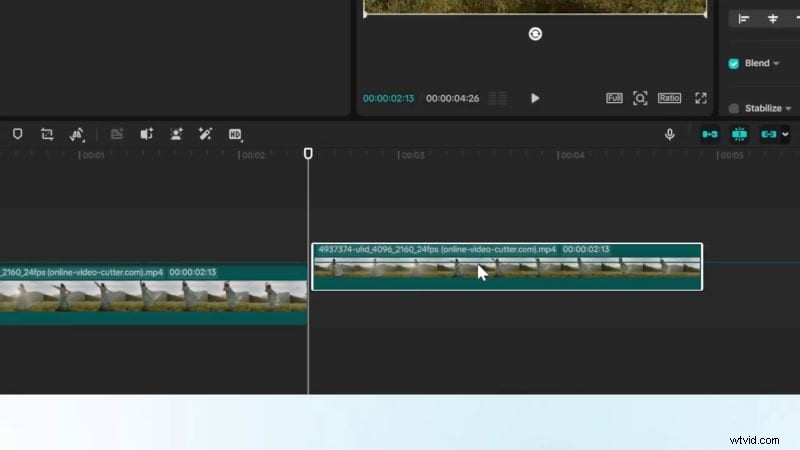Click the microphone record voiceover icon

(x=670, y=134)
